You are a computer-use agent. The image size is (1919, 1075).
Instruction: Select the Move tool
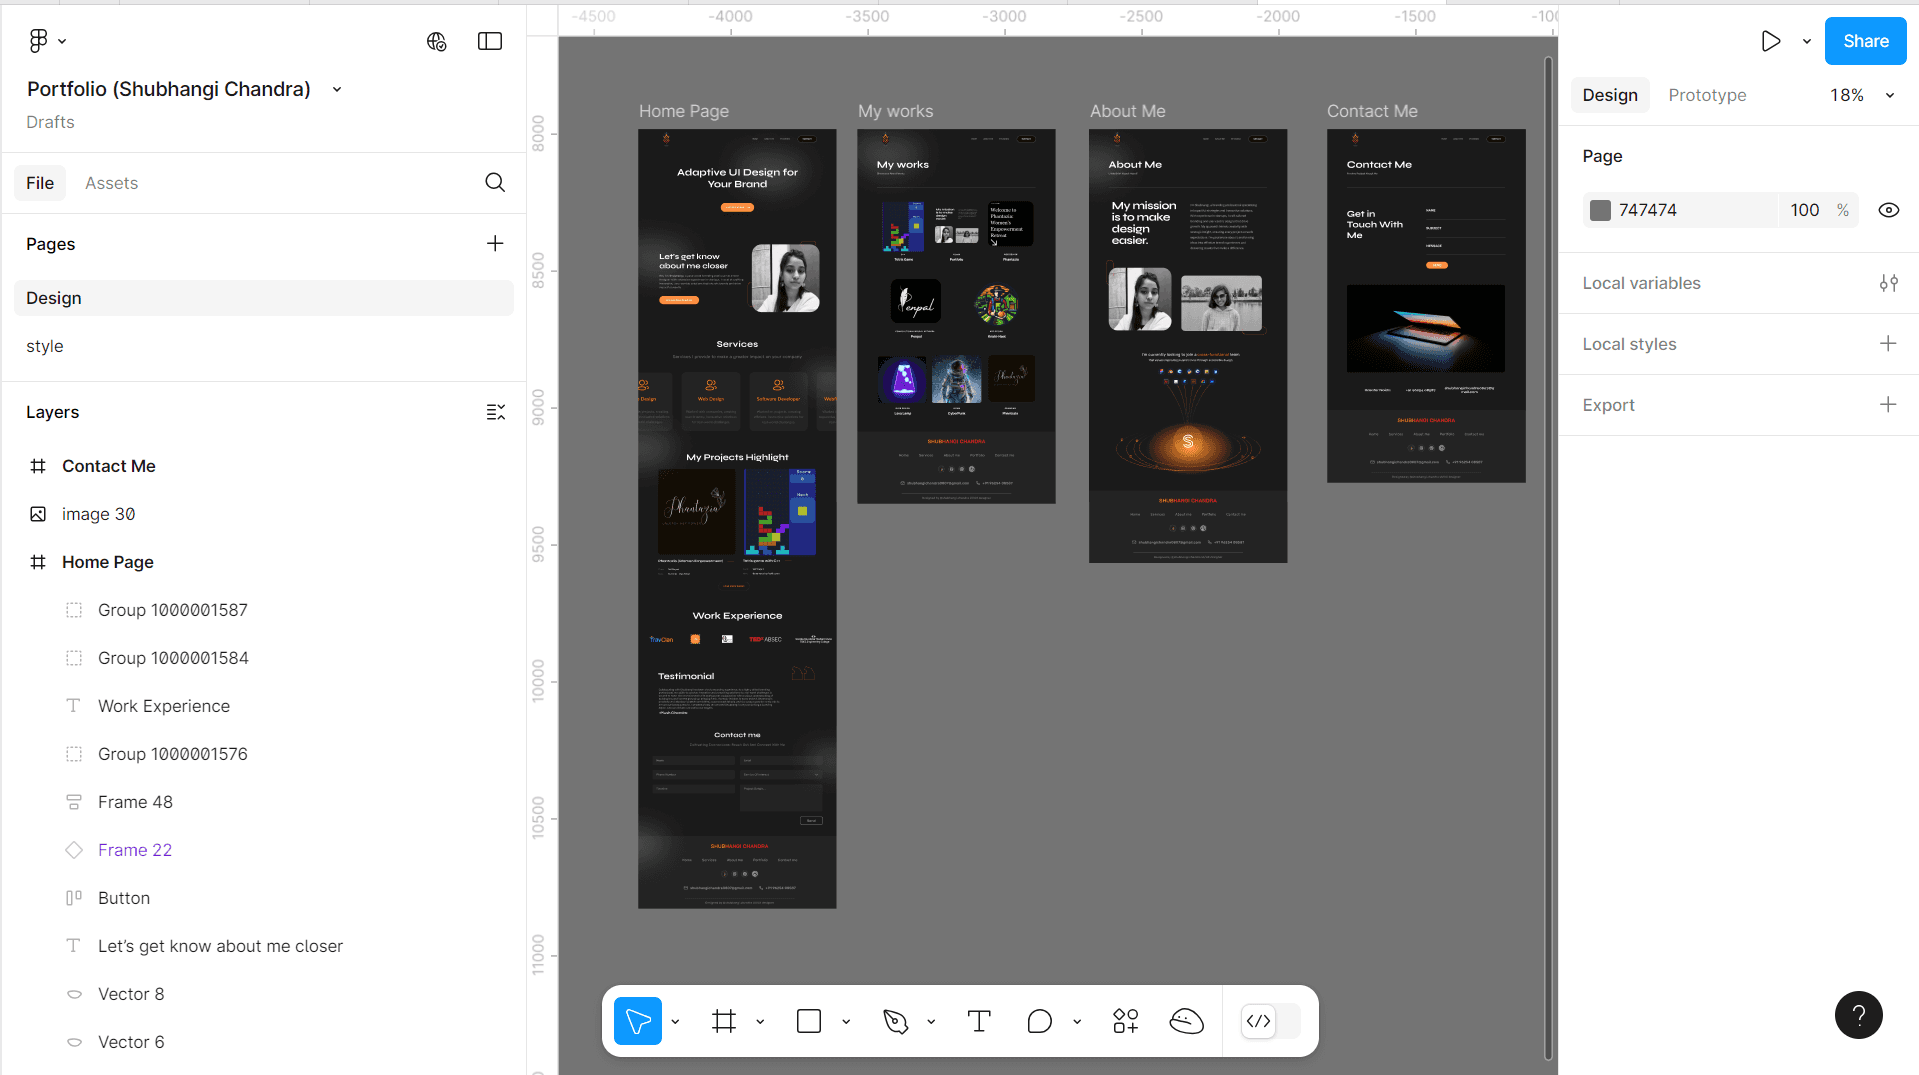(x=638, y=1021)
